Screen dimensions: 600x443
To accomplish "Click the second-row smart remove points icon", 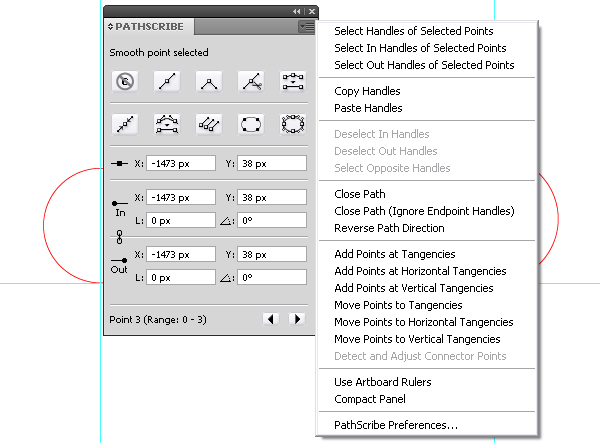I will (167, 124).
